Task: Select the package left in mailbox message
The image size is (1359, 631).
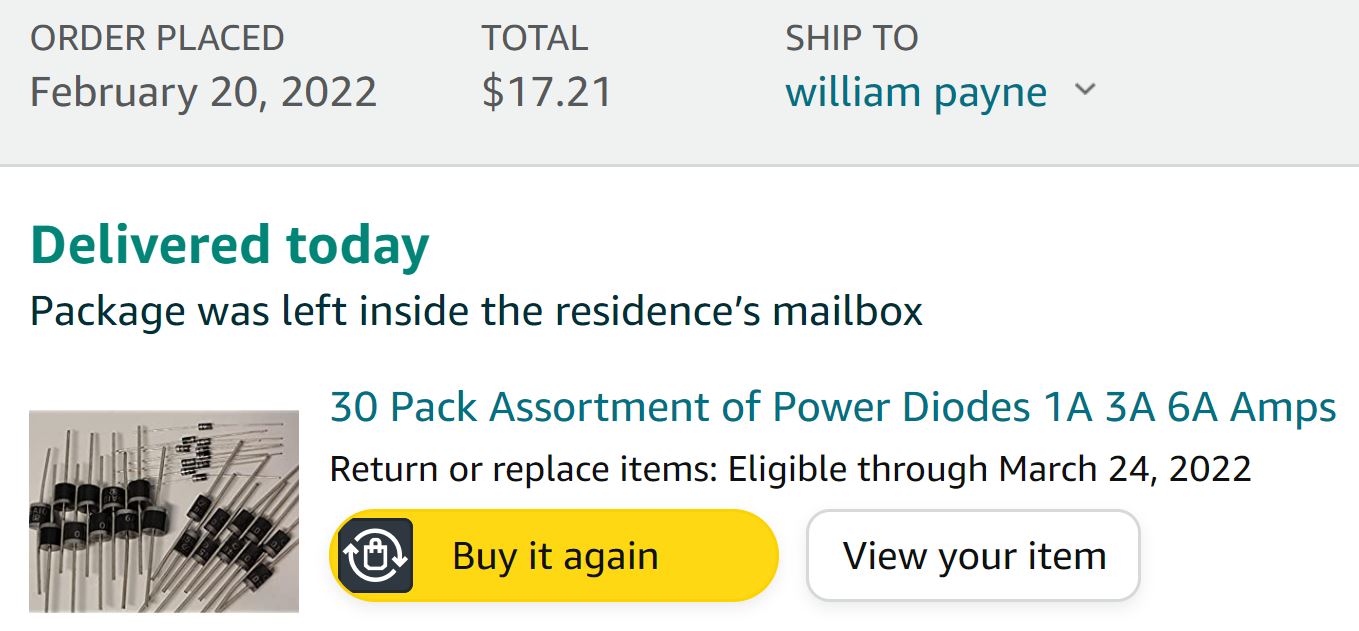Action: (476, 311)
